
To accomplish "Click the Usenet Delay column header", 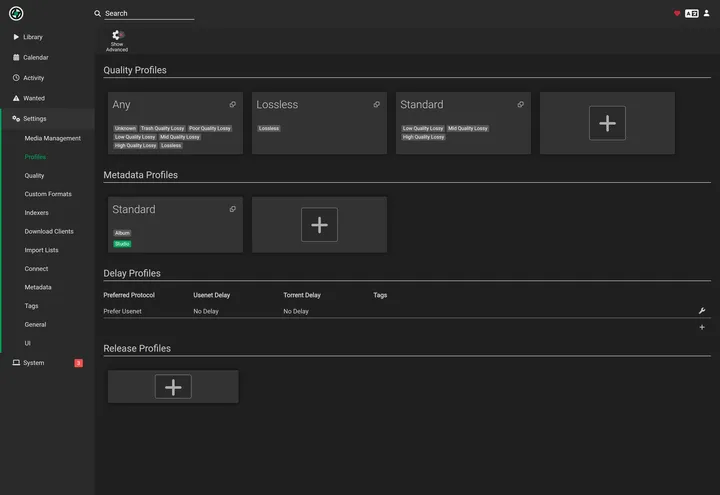I will (x=212, y=295).
